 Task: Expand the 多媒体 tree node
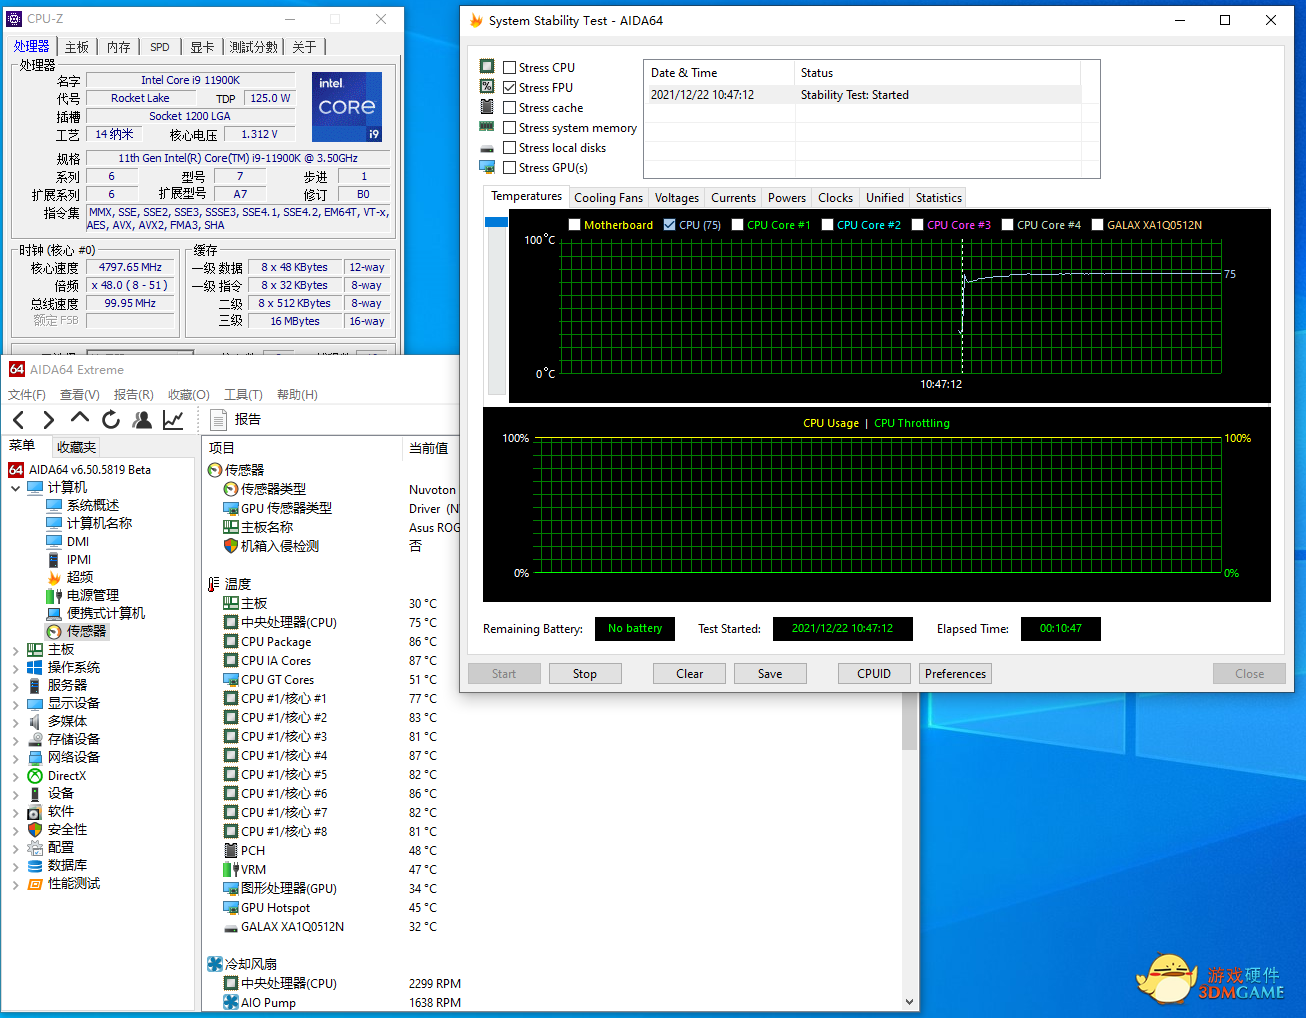15,722
